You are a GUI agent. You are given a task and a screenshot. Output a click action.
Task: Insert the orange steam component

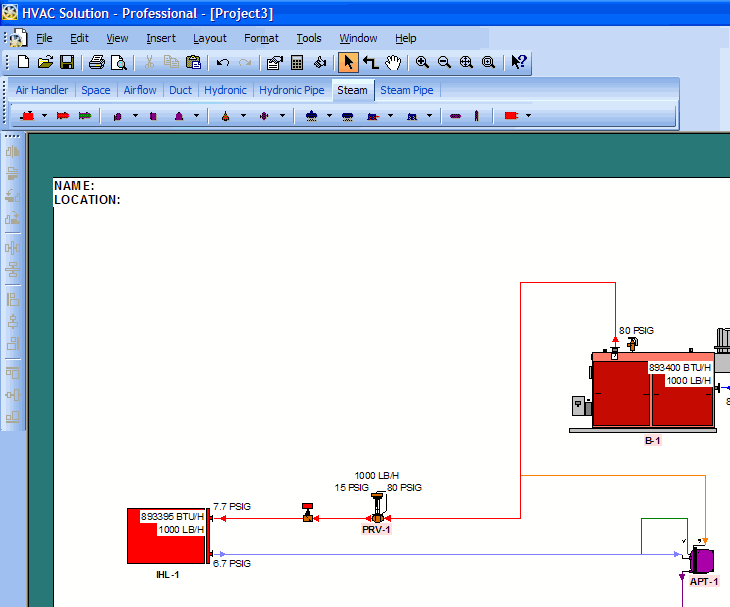click(226, 116)
